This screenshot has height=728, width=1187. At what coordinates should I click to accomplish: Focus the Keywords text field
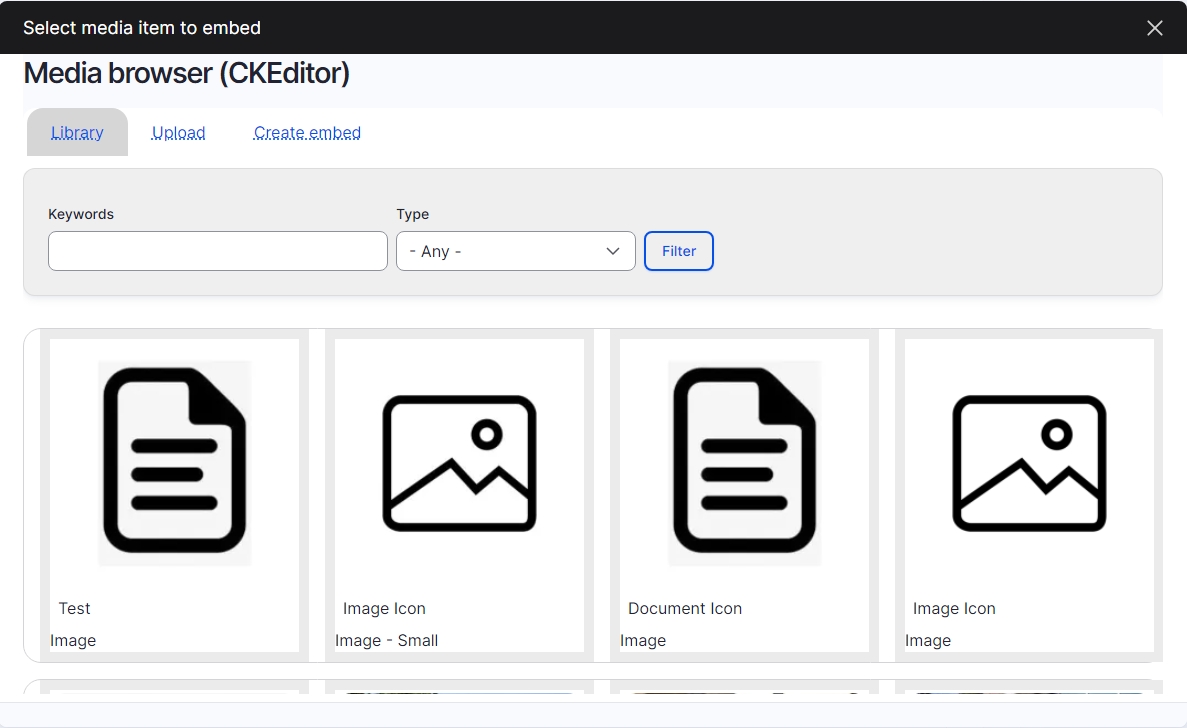(x=218, y=251)
